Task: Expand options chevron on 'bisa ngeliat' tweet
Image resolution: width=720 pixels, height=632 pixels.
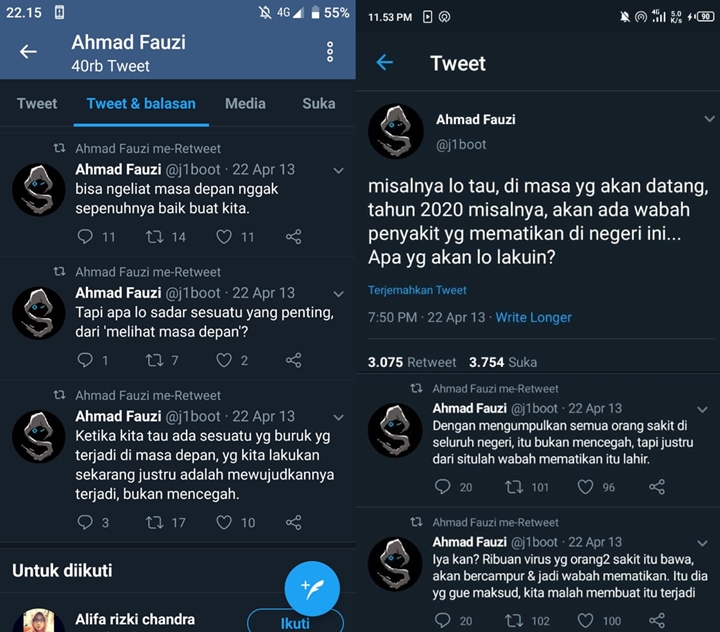Action: pyautogui.click(x=338, y=170)
